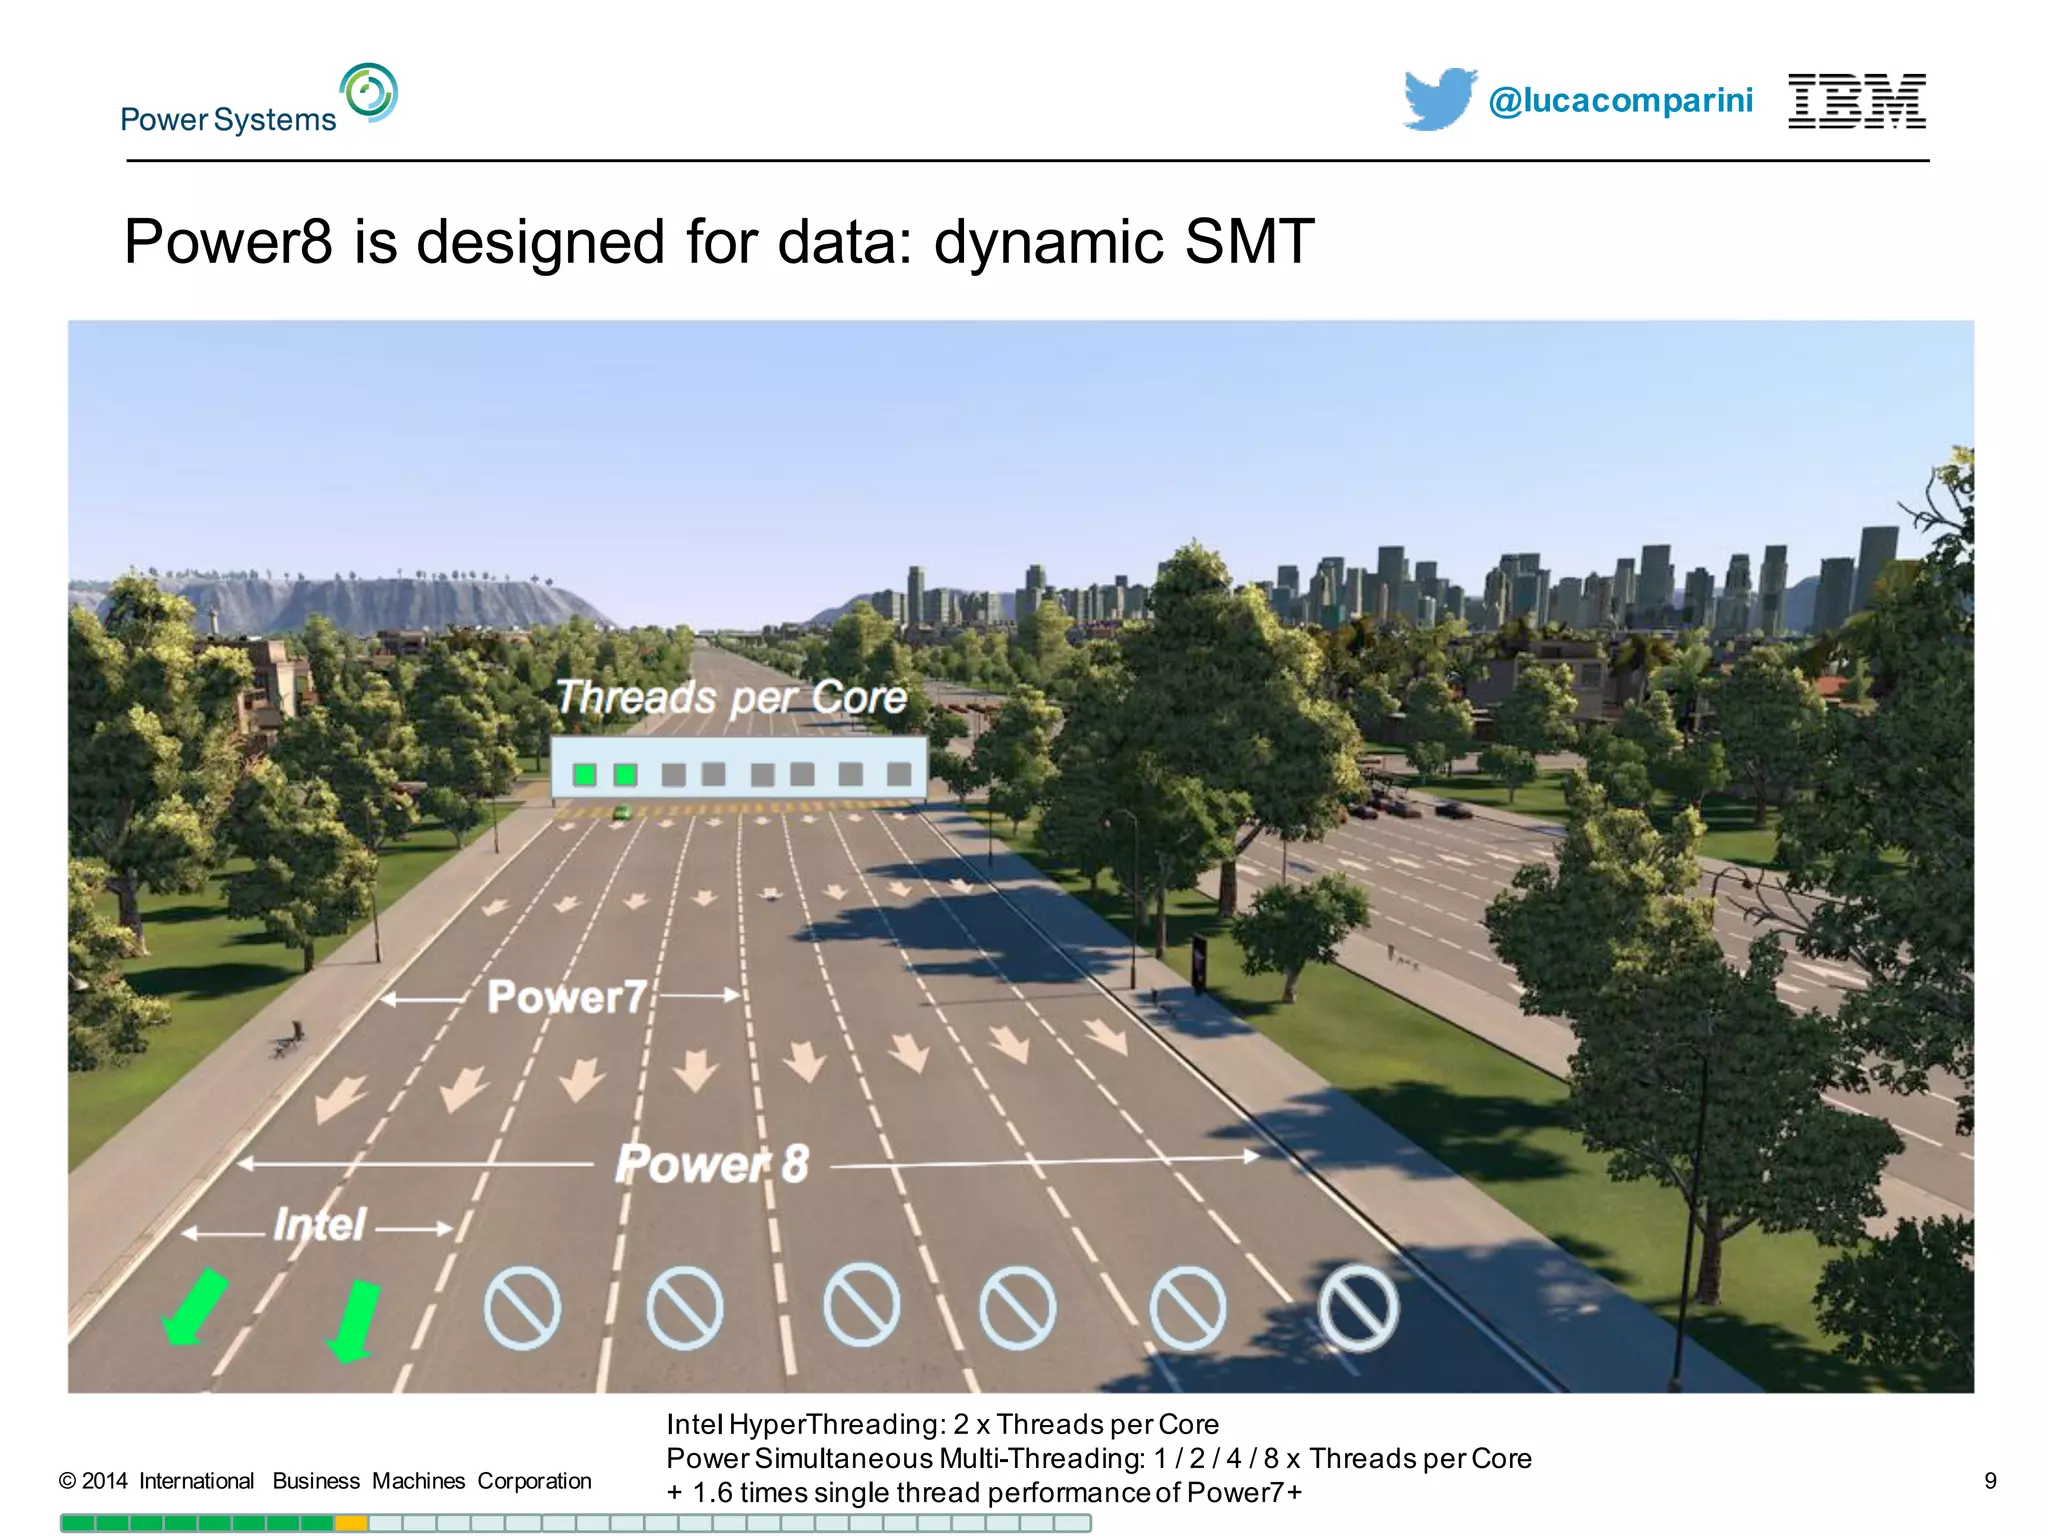
Task: Click the '1.6 times single thread performance' line
Action: (x=984, y=1492)
